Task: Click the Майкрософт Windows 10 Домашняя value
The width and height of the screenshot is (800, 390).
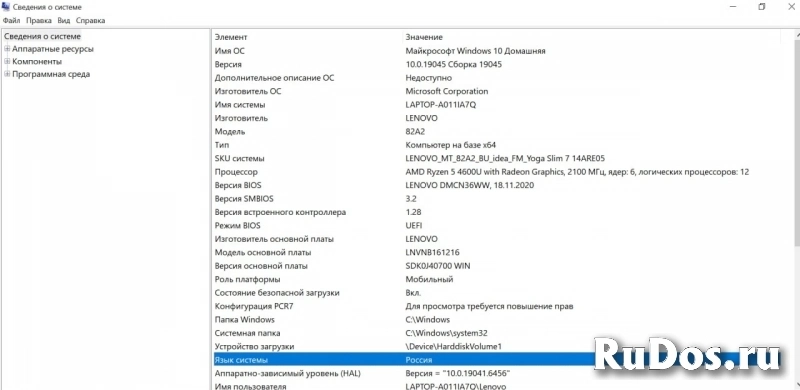Action: 476,51
